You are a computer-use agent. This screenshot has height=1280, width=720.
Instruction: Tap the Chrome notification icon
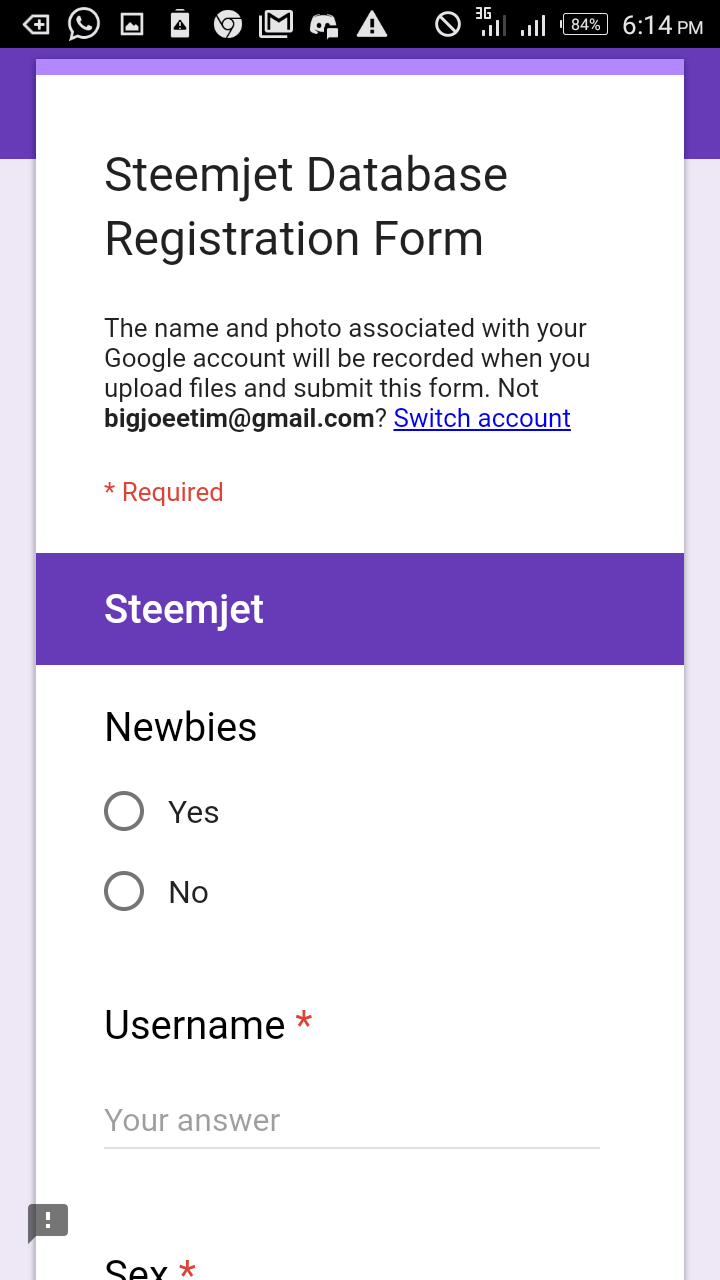pyautogui.click(x=228, y=24)
